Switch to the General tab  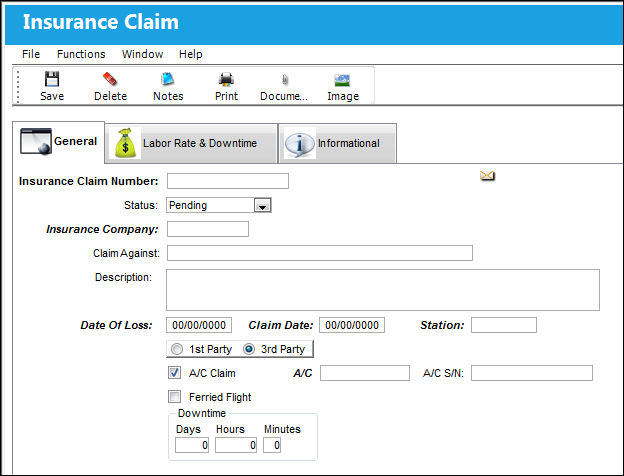(x=58, y=142)
